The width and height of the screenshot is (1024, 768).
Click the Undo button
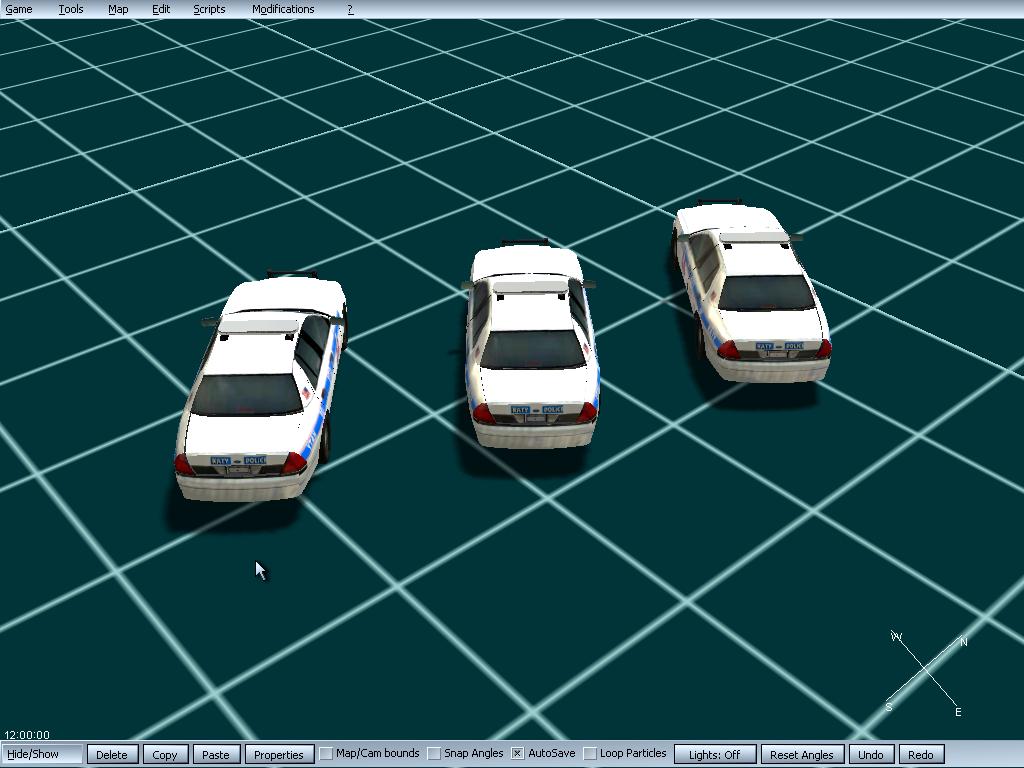click(x=871, y=754)
